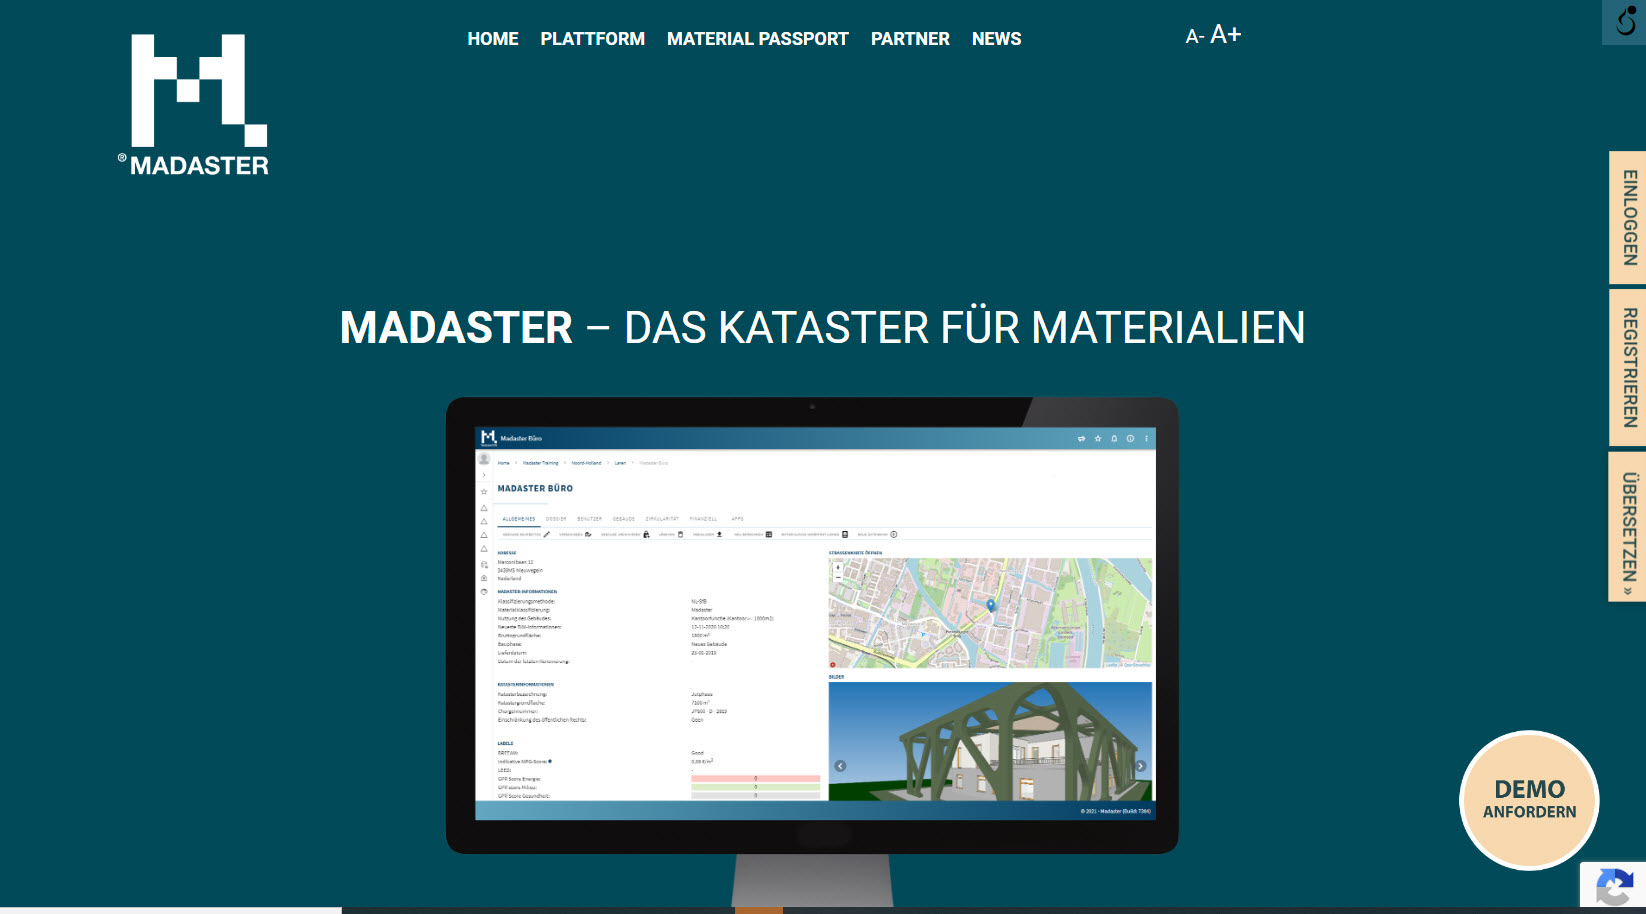Open the accessibility options icon
1646x914 pixels.
pos(1625,21)
